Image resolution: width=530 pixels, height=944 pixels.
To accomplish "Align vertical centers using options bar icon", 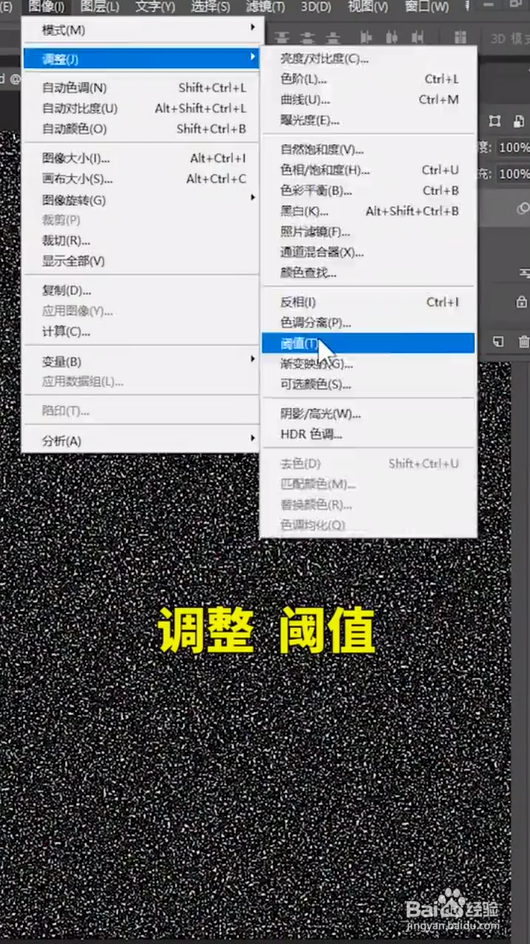I will click(x=308, y=38).
